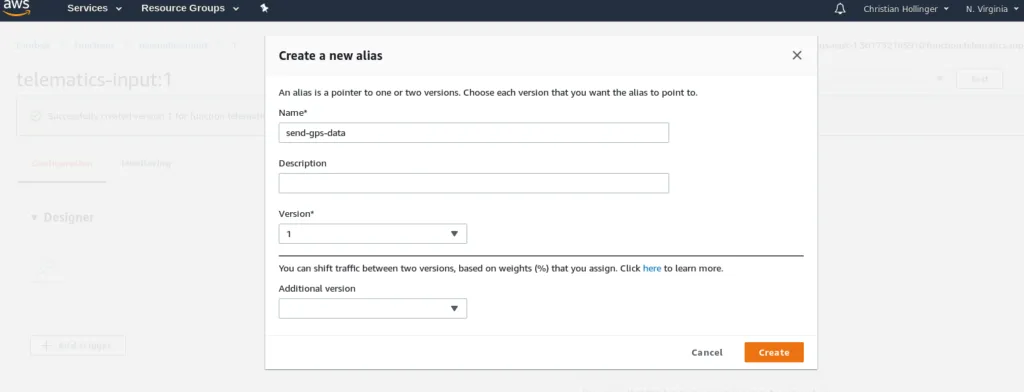Click the Add trigger button
Viewport: 1024px width, 392px height.
pos(78,346)
